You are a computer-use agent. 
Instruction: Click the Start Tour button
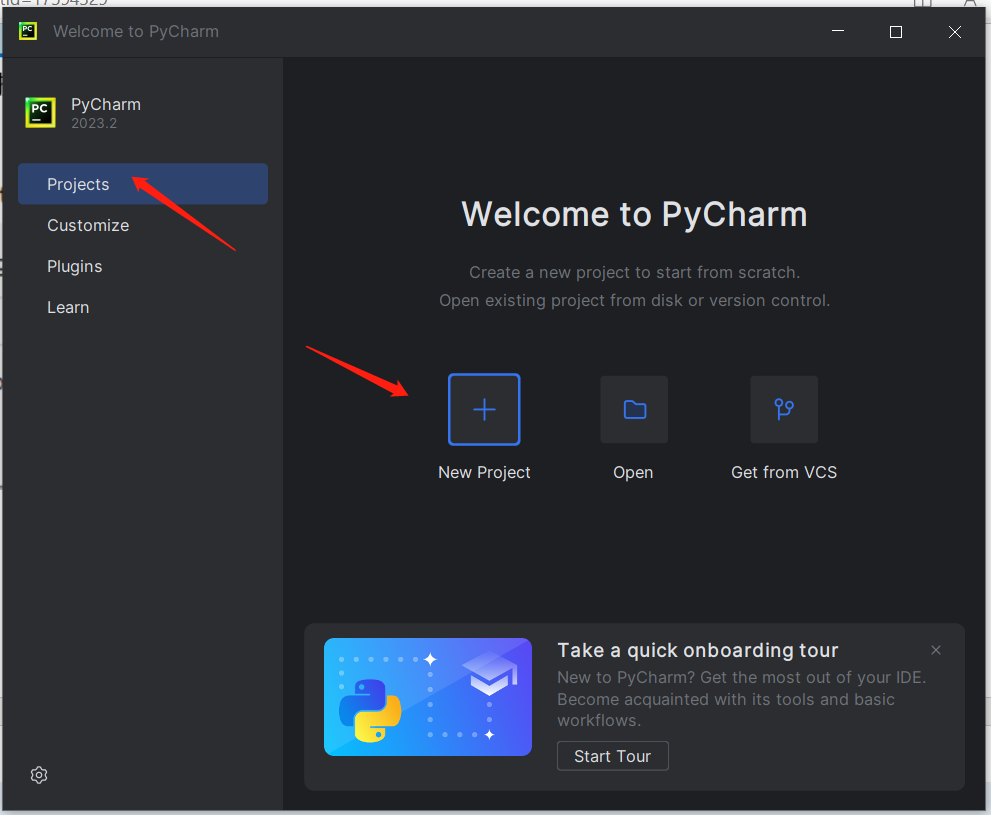tap(612, 756)
